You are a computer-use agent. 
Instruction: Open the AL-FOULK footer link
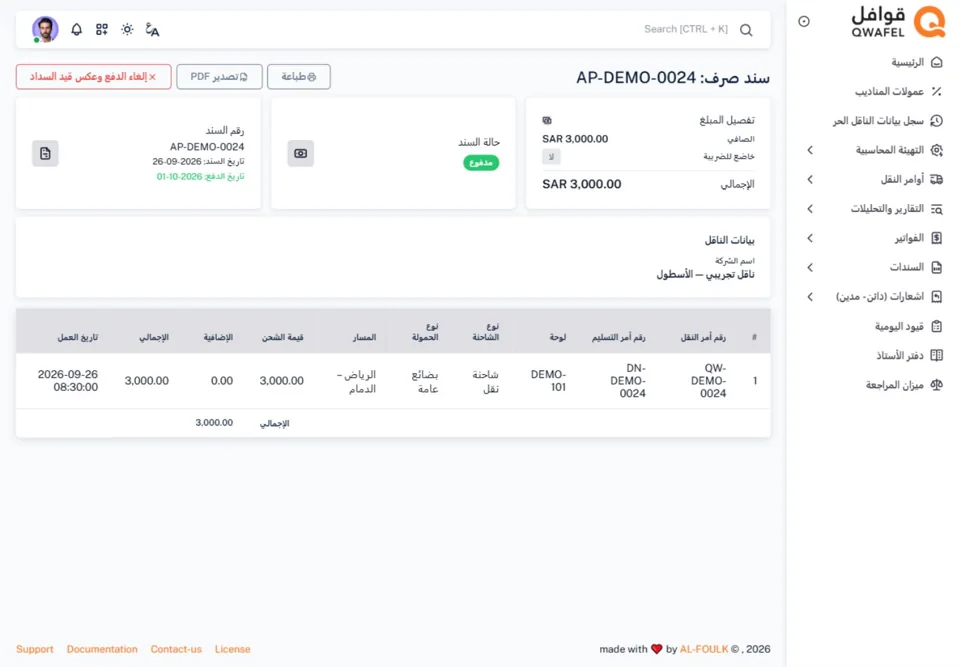coord(704,649)
